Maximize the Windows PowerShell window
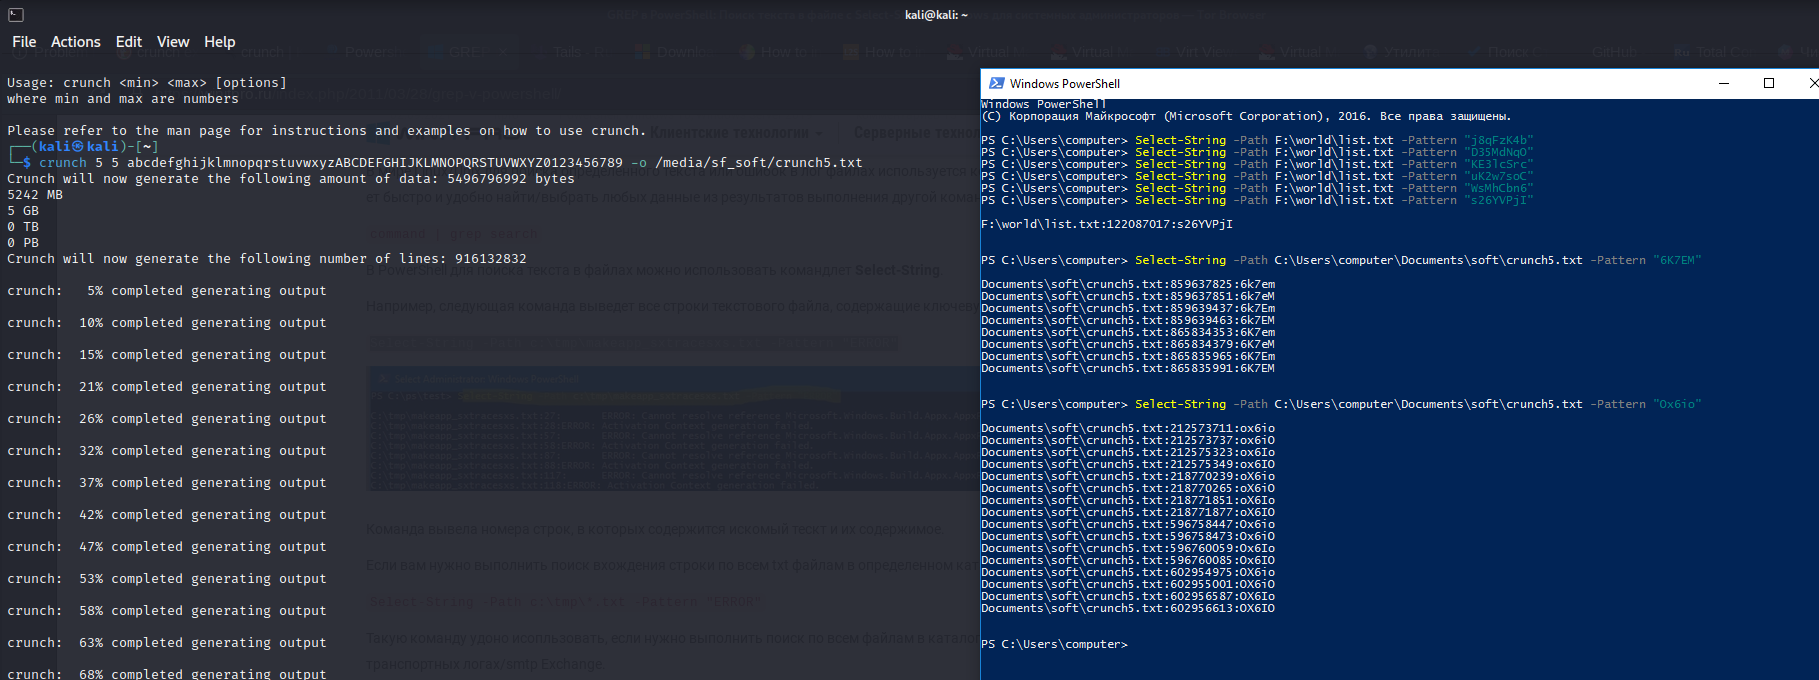The width and height of the screenshot is (1819, 680). pos(1769,83)
